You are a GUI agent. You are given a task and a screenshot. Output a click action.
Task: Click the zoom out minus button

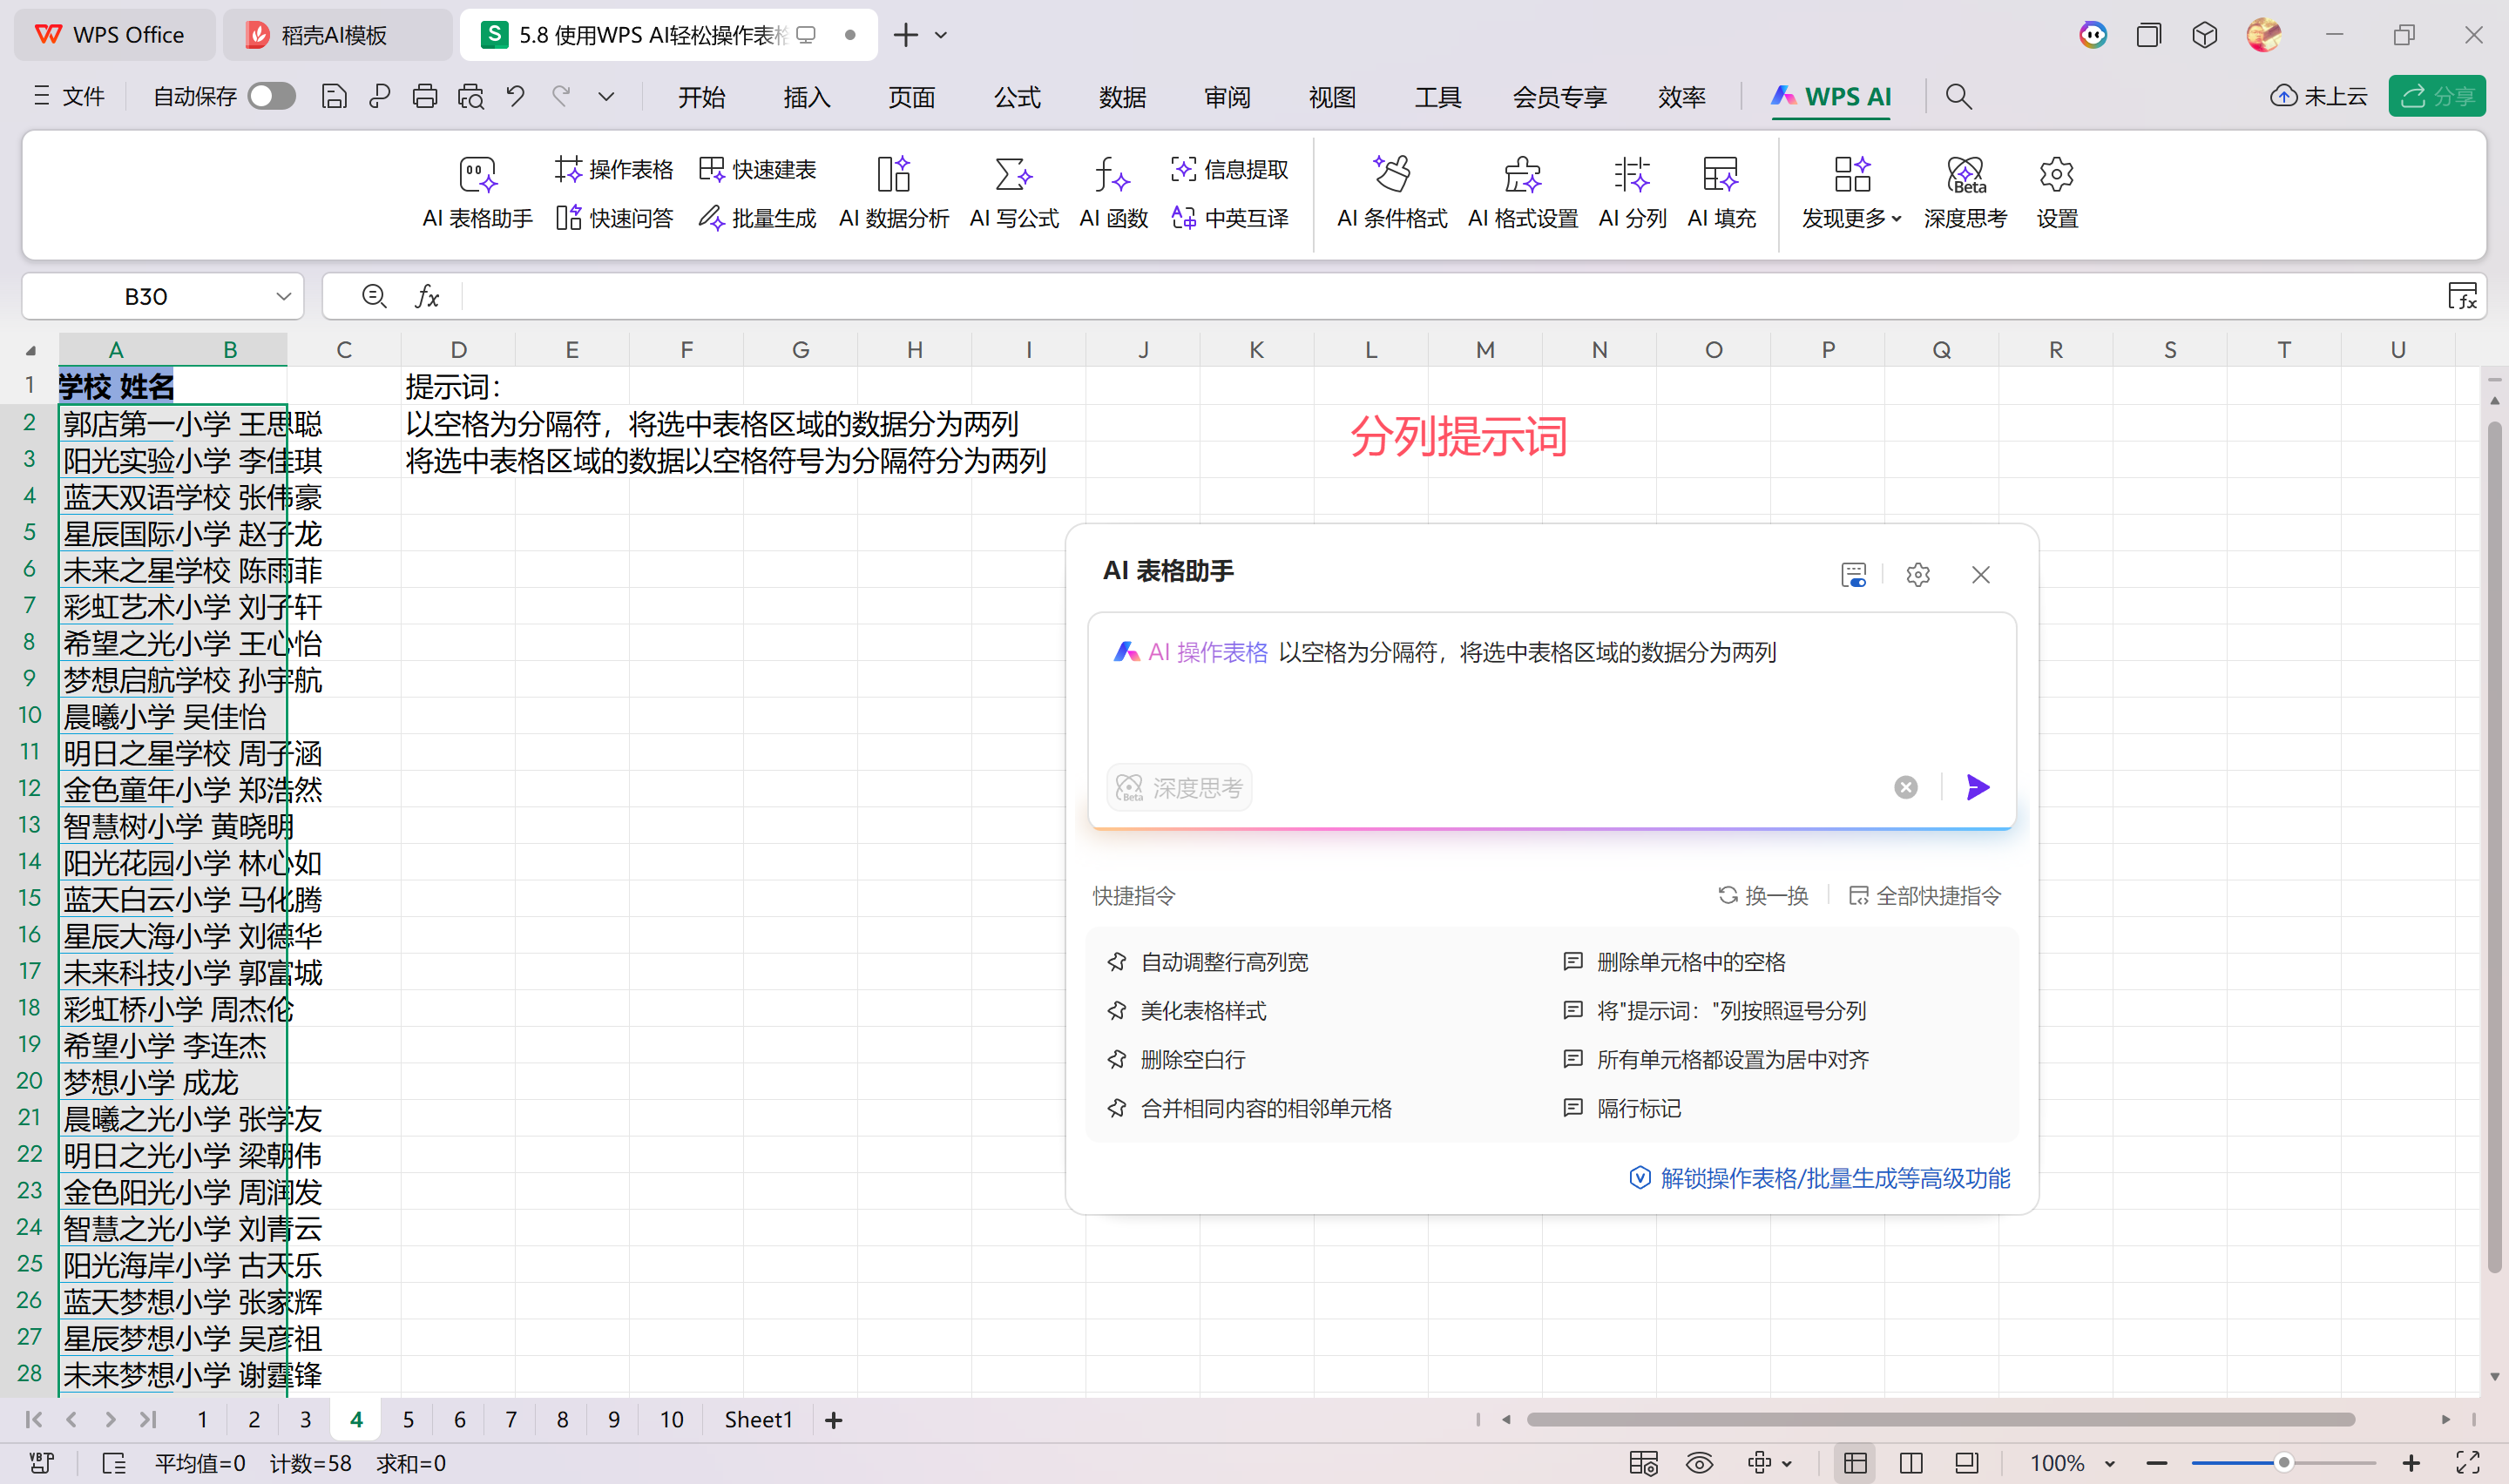pos(2157,1463)
